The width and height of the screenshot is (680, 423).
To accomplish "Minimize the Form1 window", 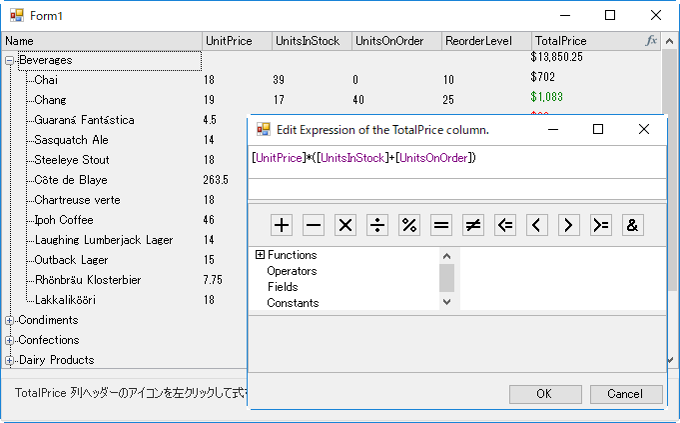I will click(565, 16).
